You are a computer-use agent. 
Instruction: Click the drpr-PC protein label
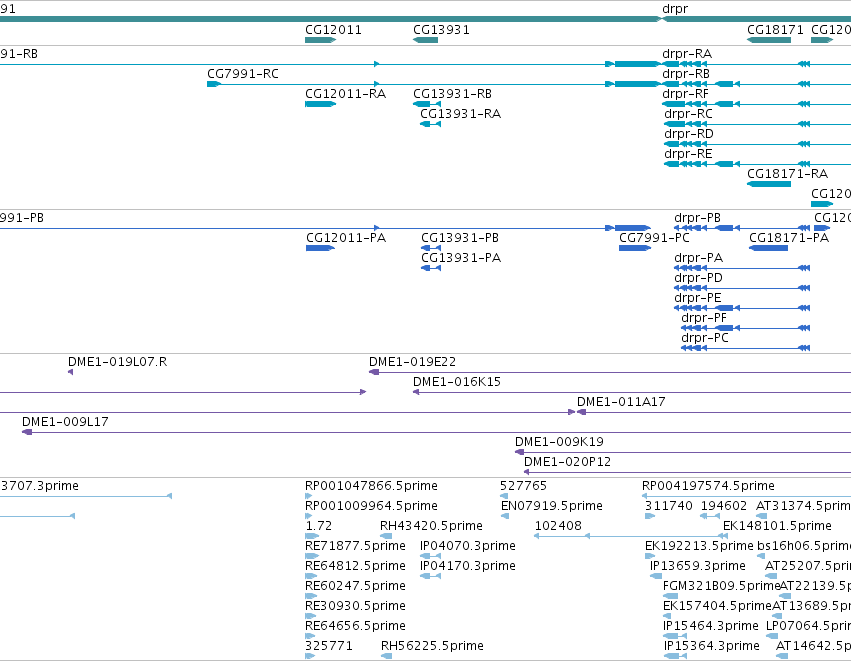(705, 338)
